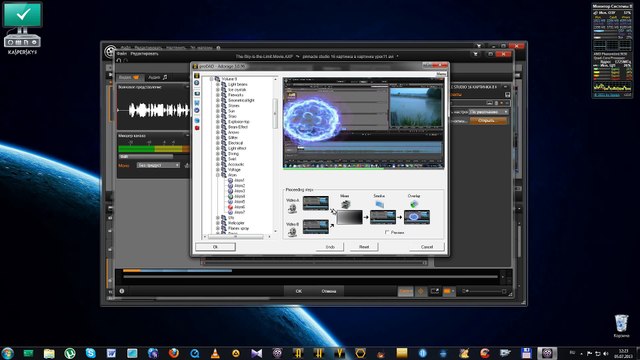Open the Файл menu in the Pinnacle editor

point(122,54)
